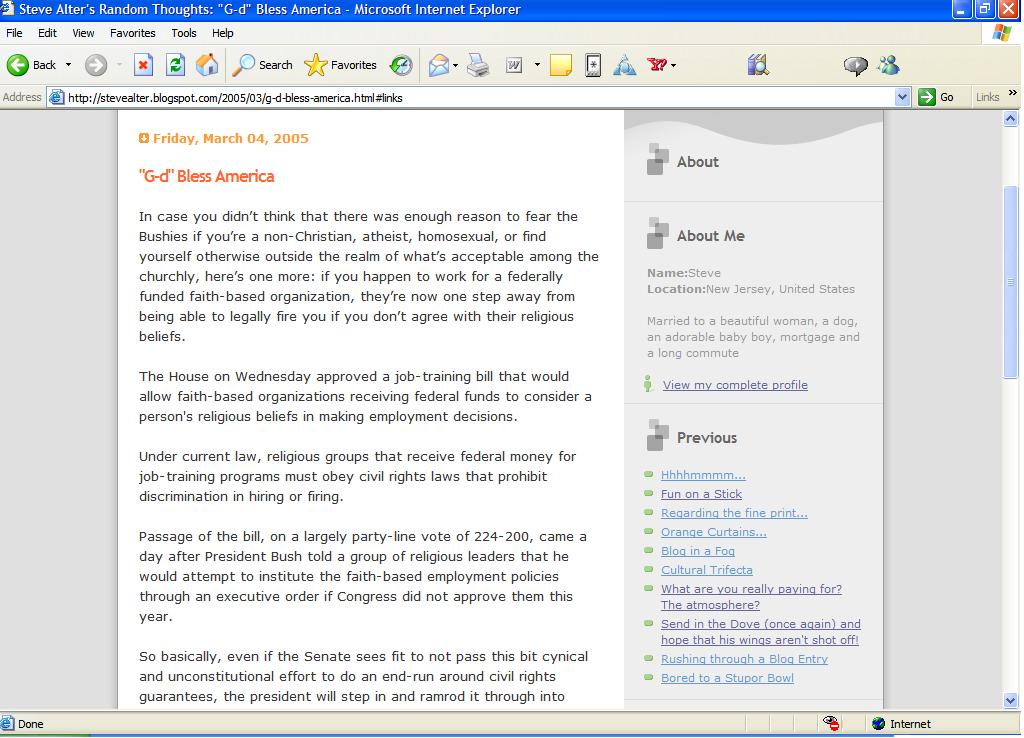This screenshot has width=1024, height=738.
Task: Click the Friday, March 04, 2005 date header
Action: point(230,138)
